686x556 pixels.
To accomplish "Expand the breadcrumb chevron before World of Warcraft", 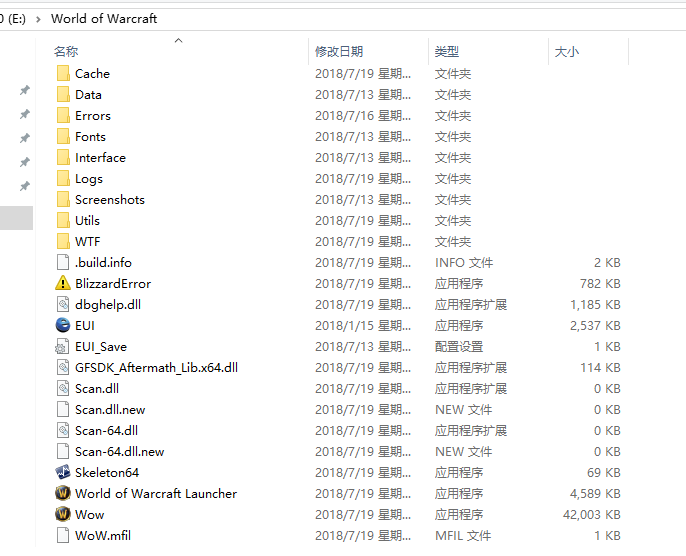I will point(38,19).
